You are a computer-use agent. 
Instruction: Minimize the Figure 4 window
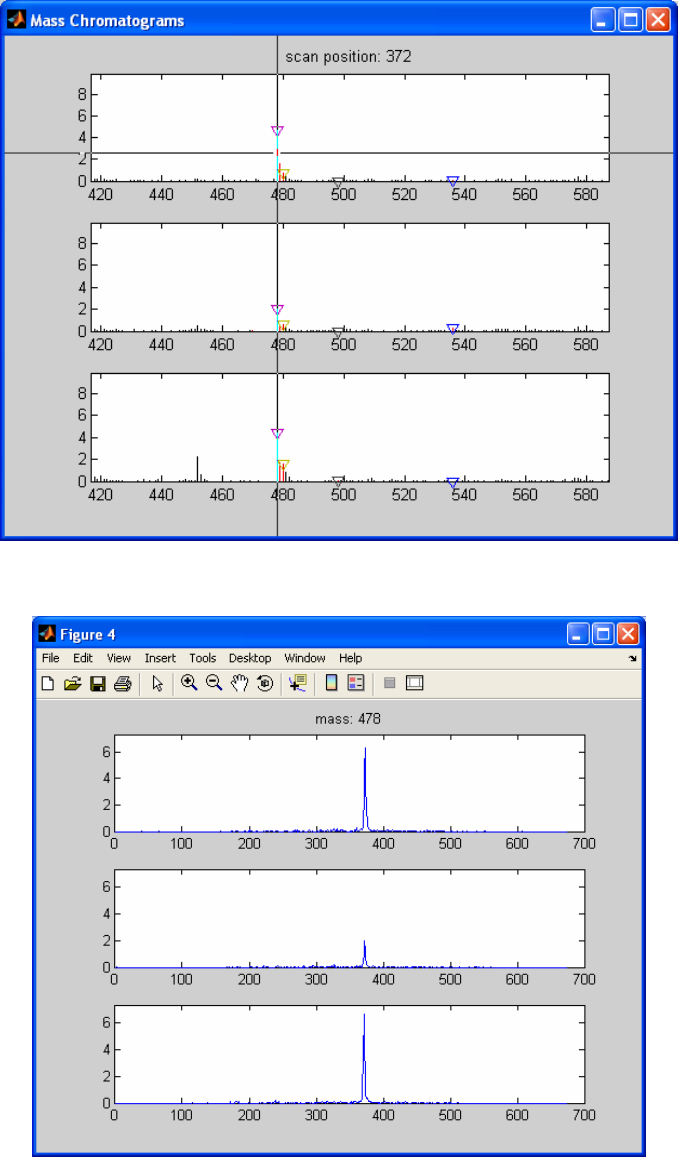(x=578, y=634)
